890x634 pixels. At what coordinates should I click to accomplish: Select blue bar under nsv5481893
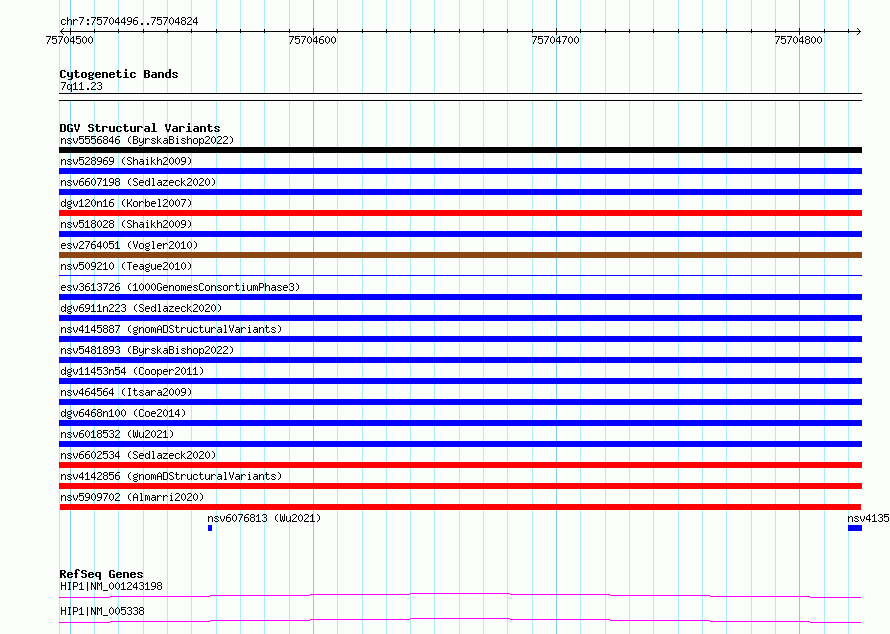(460, 360)
